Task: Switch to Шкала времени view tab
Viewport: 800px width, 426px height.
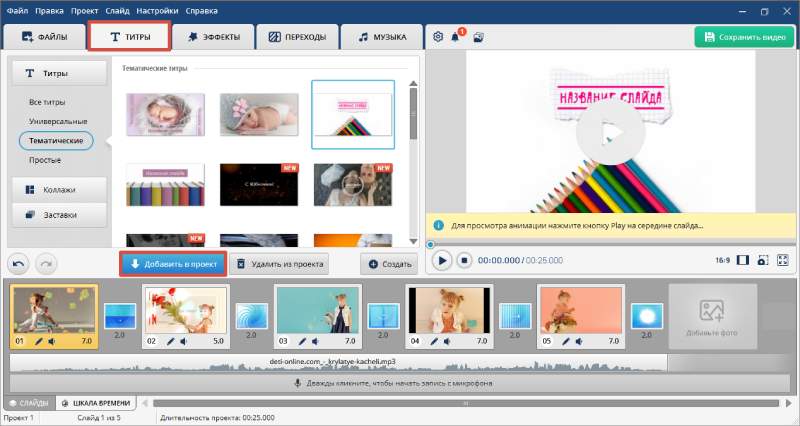Action: (96, 403)
